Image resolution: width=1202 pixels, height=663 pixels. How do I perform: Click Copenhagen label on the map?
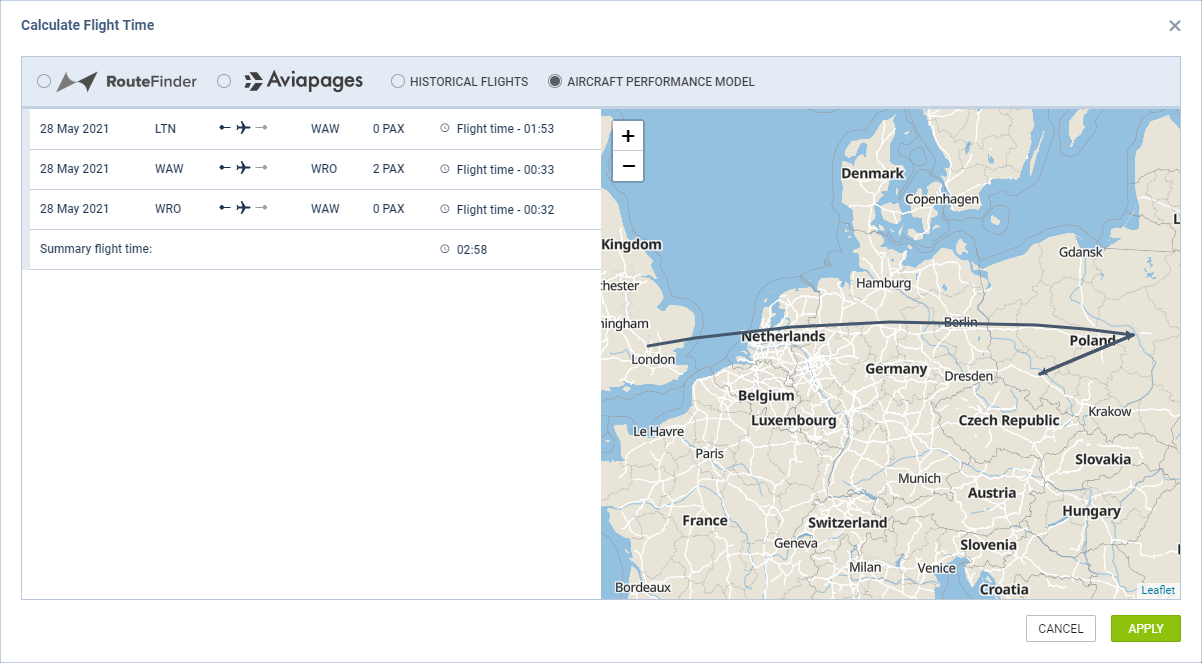point(942,199)
